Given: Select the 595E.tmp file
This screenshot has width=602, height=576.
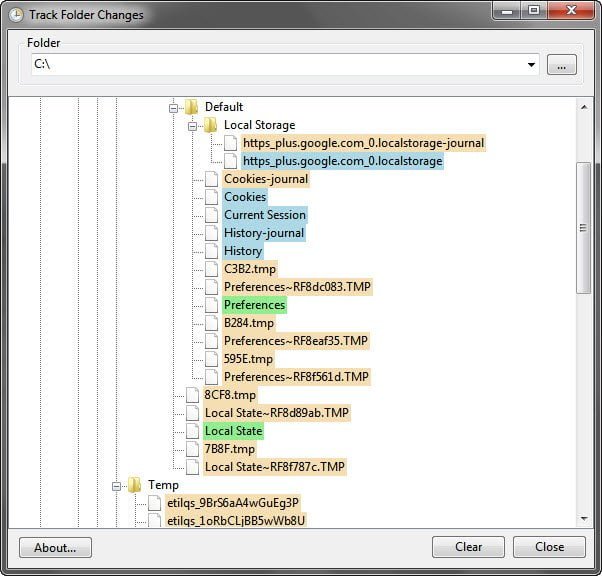Looking at the screenshot, I should click(248, 359).
